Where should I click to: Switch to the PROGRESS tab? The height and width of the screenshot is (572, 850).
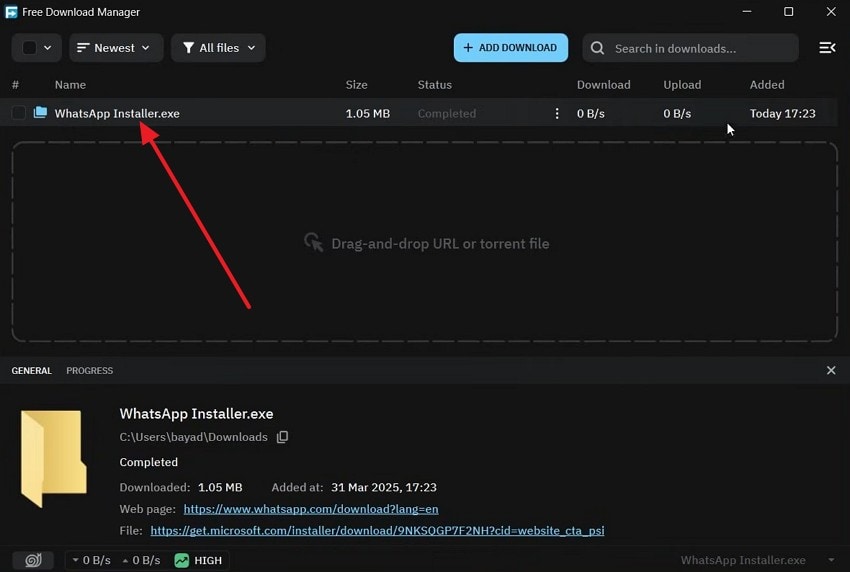click(89, 371)
